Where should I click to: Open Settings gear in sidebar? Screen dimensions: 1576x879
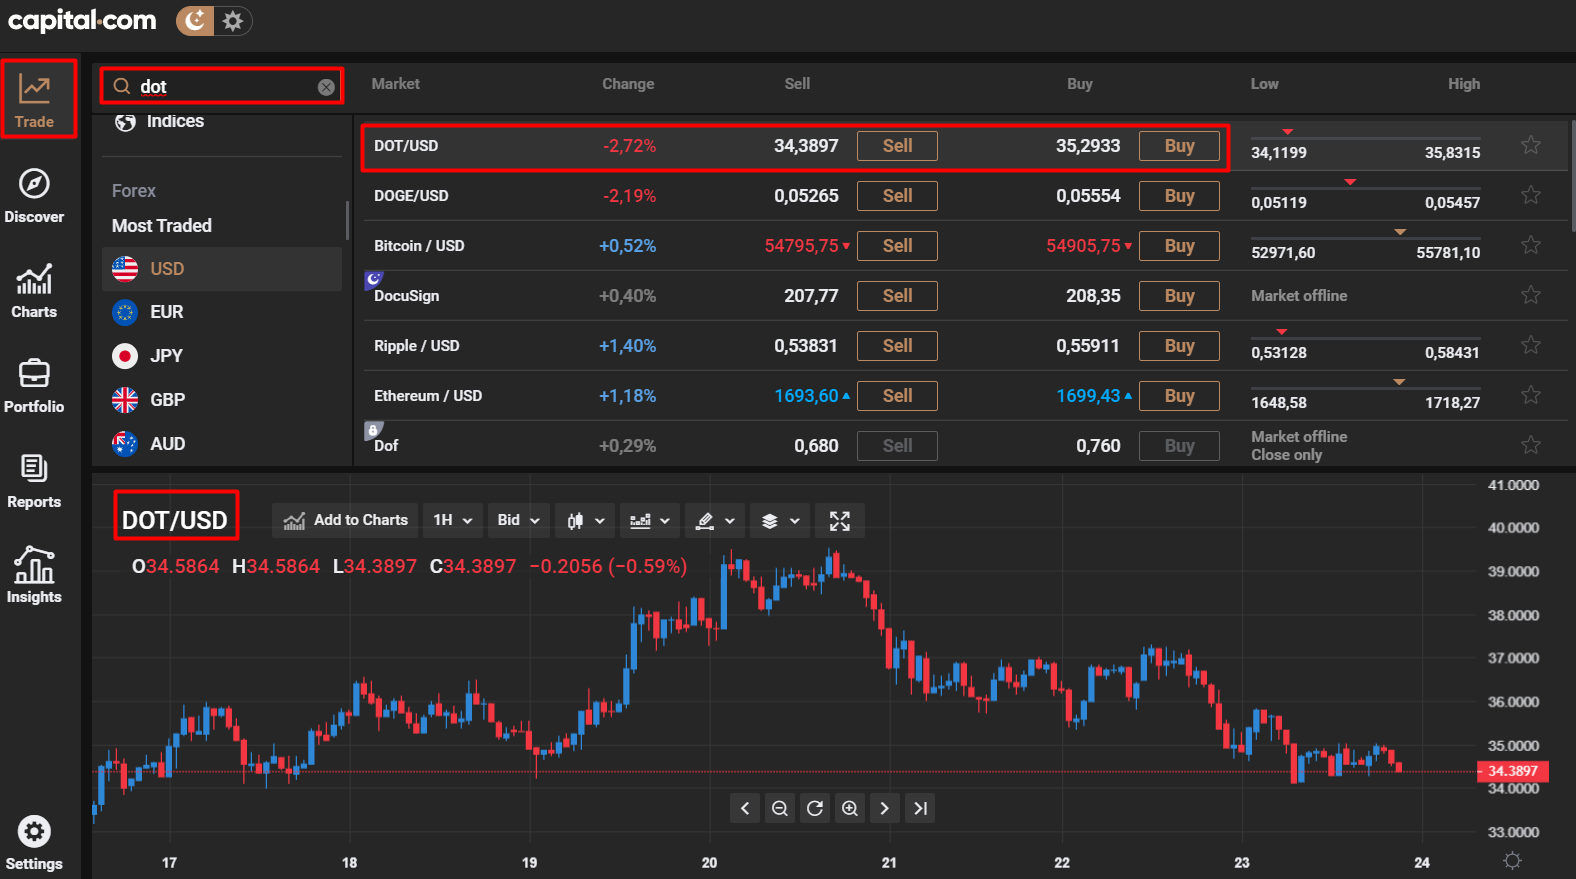coord(34,844)
